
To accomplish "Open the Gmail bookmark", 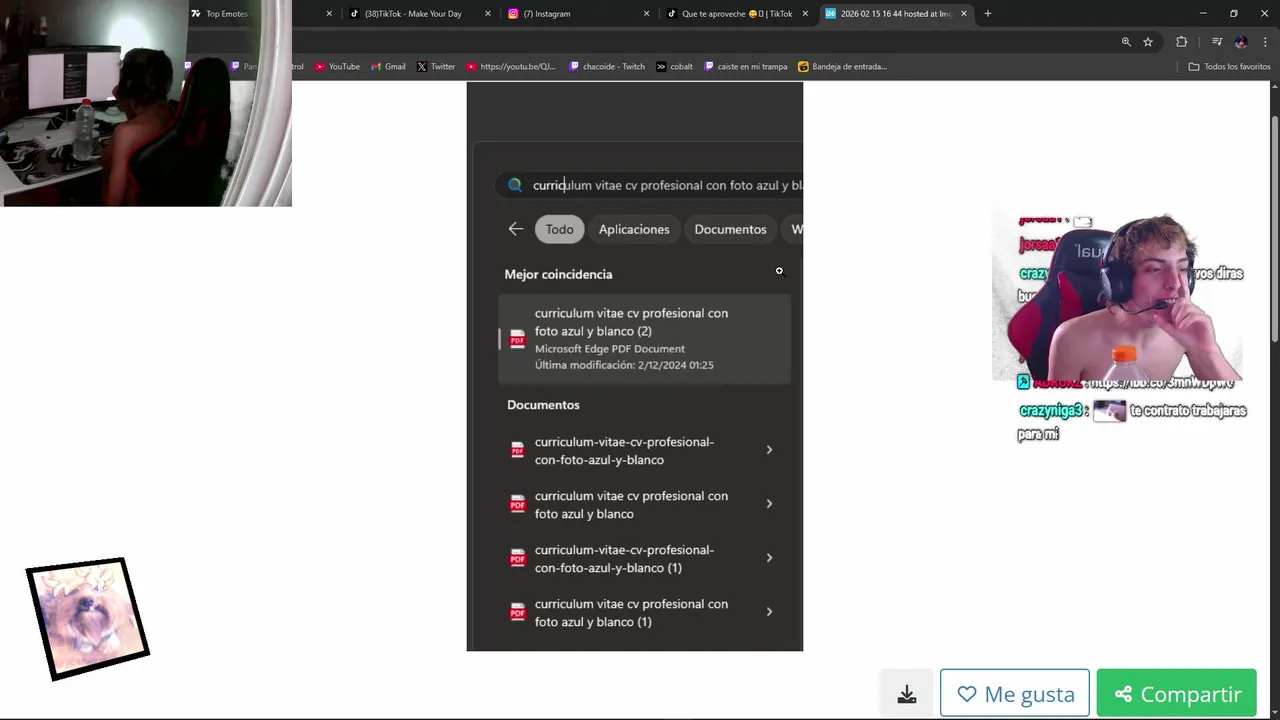I will pos(388,67).
